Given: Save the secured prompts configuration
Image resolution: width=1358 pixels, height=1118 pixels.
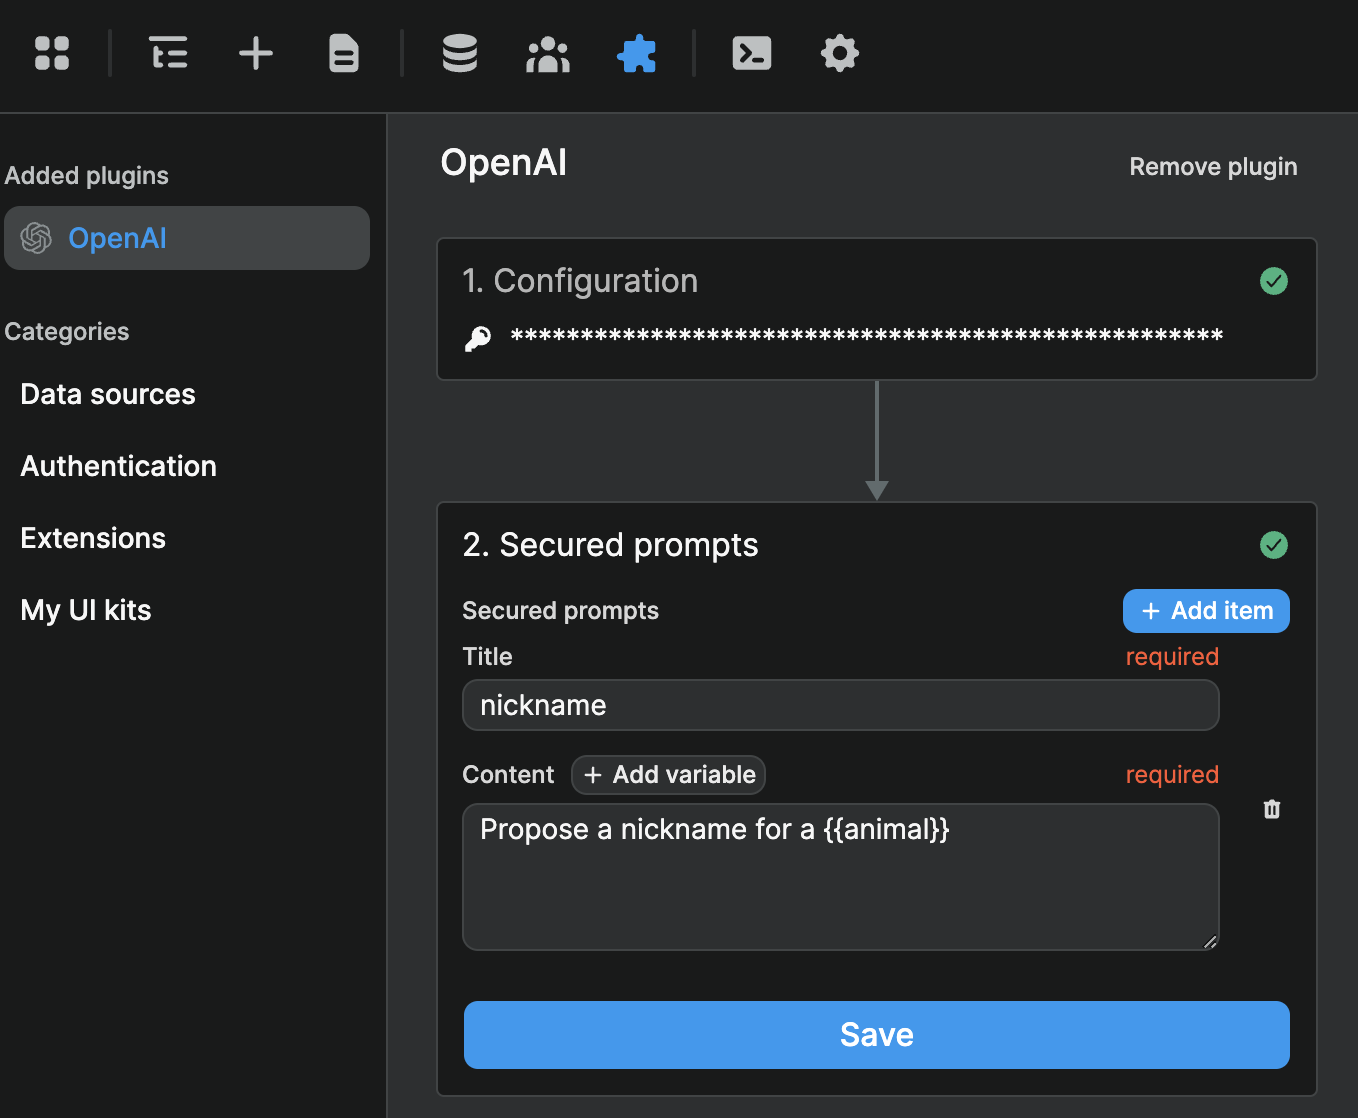Looking at the screenshot, I should coord(877,1035).
